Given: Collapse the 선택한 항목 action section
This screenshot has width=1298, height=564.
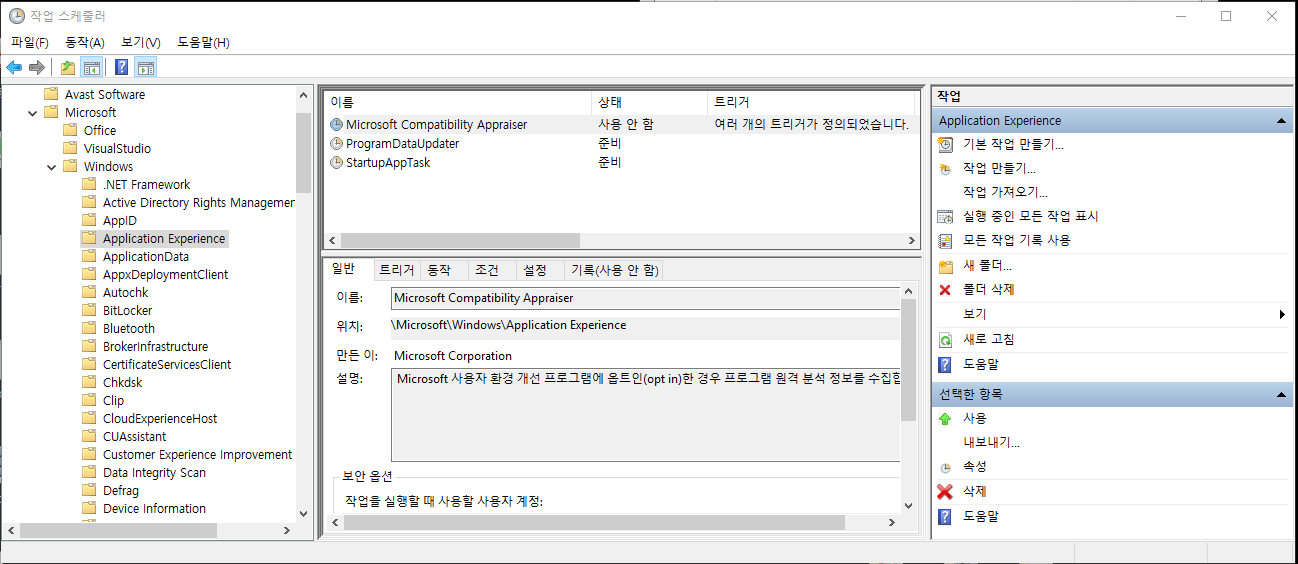Looking at the screenshot, I should [x=1281, y=395].
